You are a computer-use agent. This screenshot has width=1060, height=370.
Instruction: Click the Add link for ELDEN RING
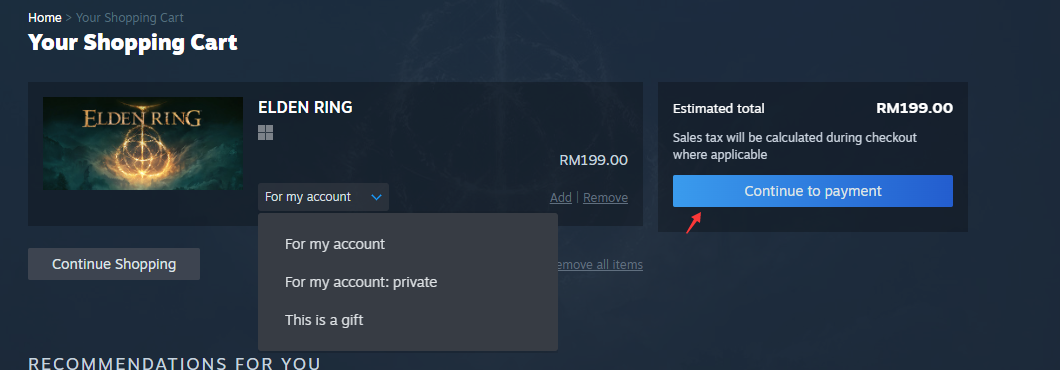(560, 198)
